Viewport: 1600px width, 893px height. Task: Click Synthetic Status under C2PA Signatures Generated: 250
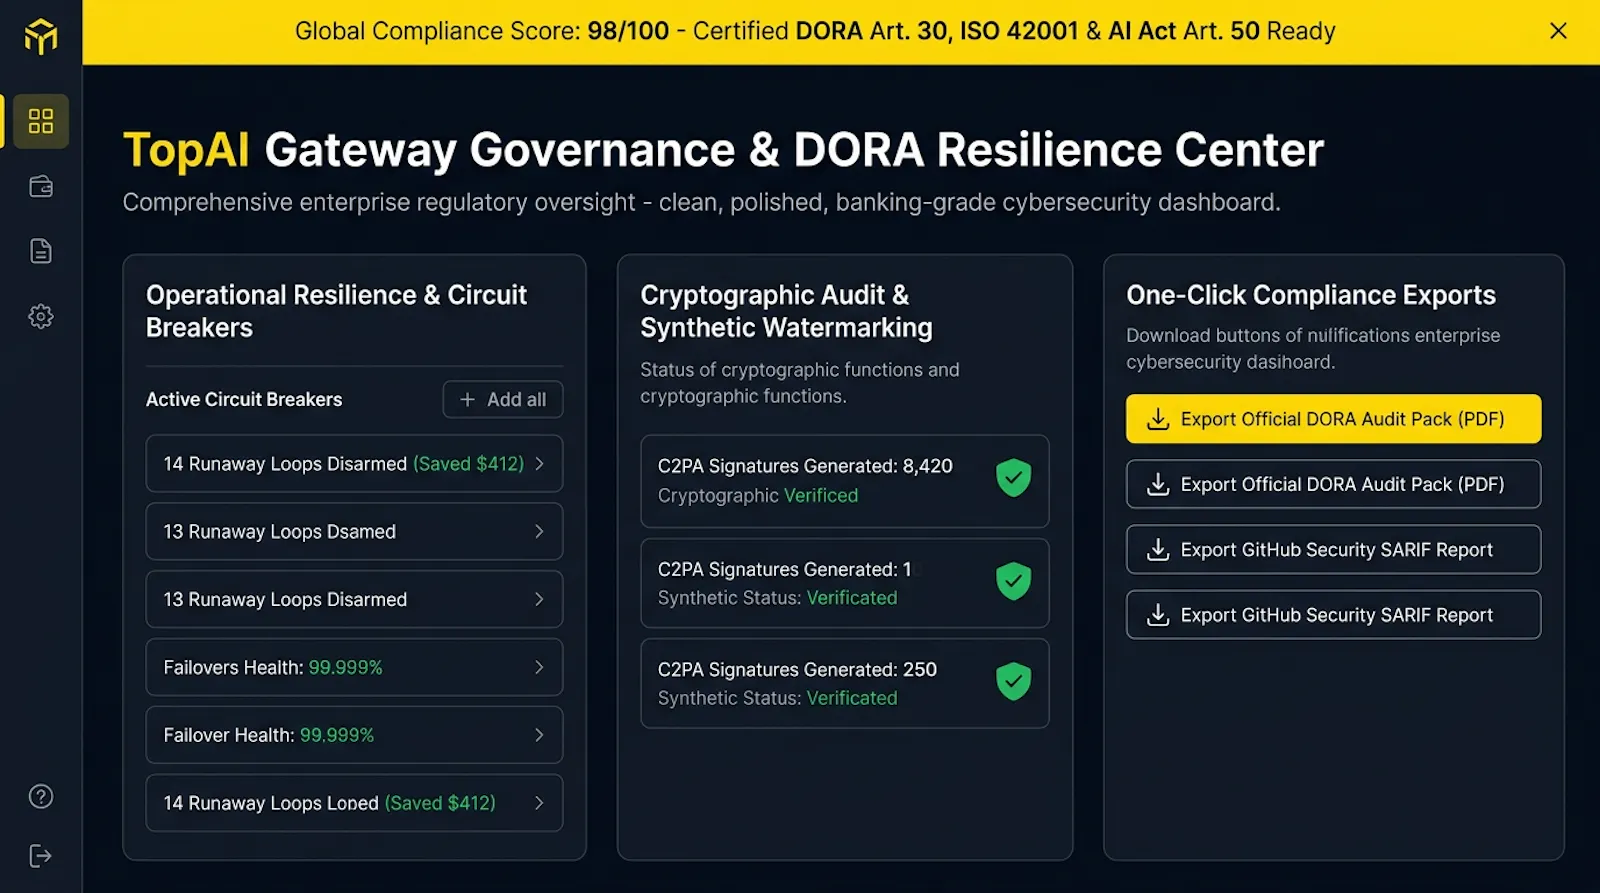click(778, 698)
